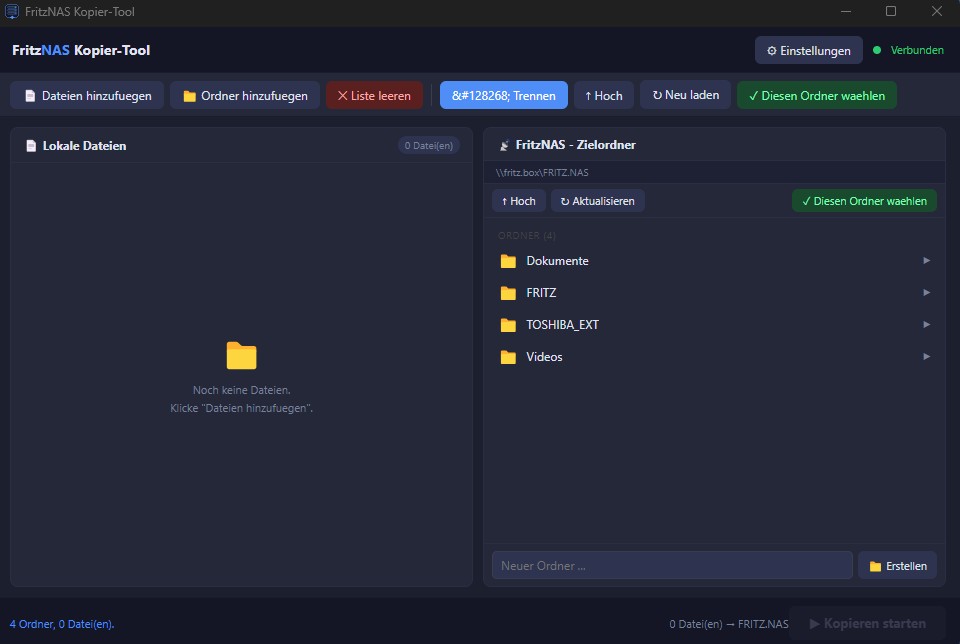Click the Videos folder icon
The height and width of the screenshot is (644, 960).
pos(508,357)
